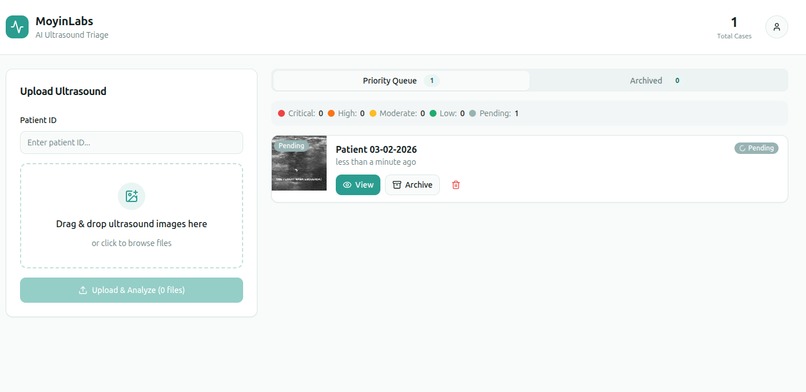Click Upload & Analyze button

(132, 290)
